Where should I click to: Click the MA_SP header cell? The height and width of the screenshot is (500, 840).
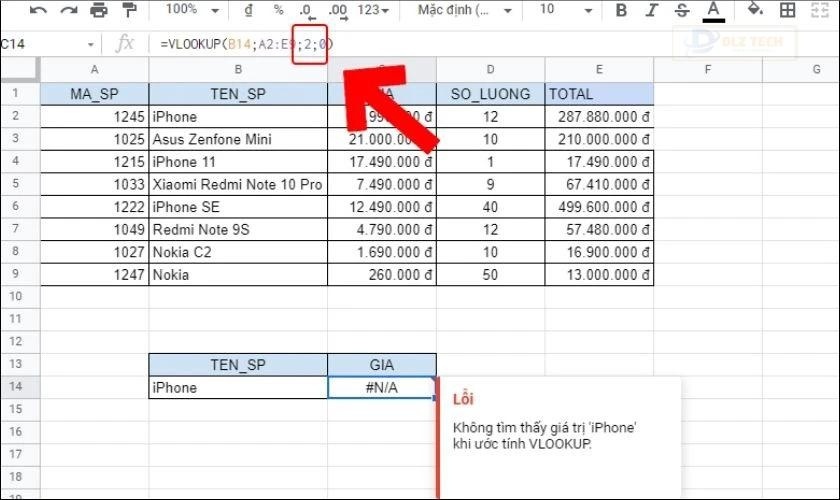tap(94, 94)
